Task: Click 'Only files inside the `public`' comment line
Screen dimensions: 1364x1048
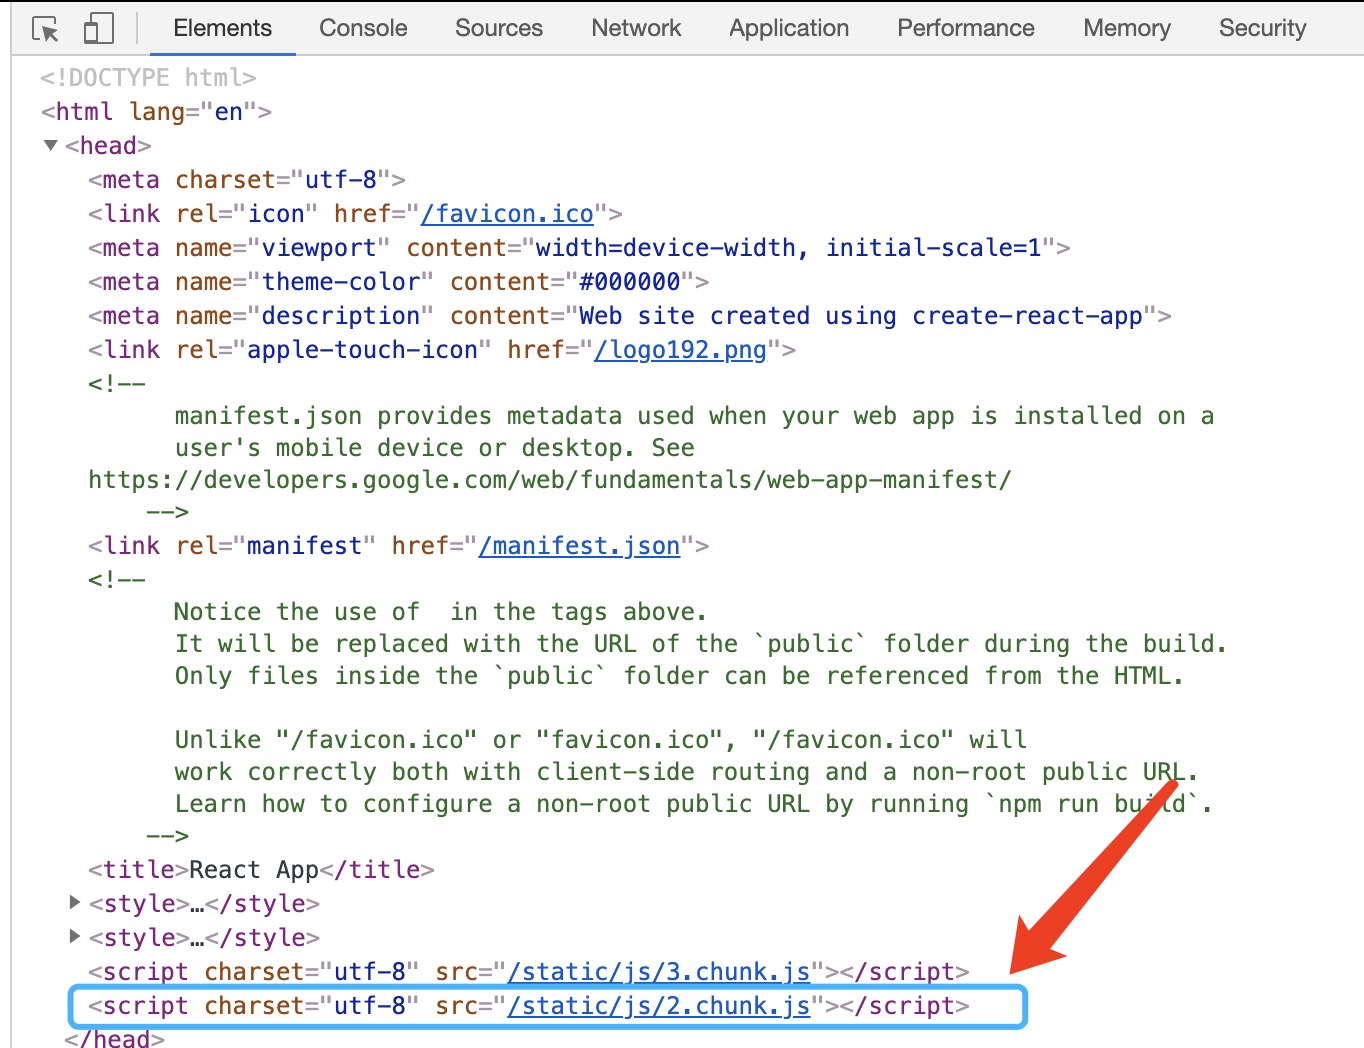Action: coord(679,676)
